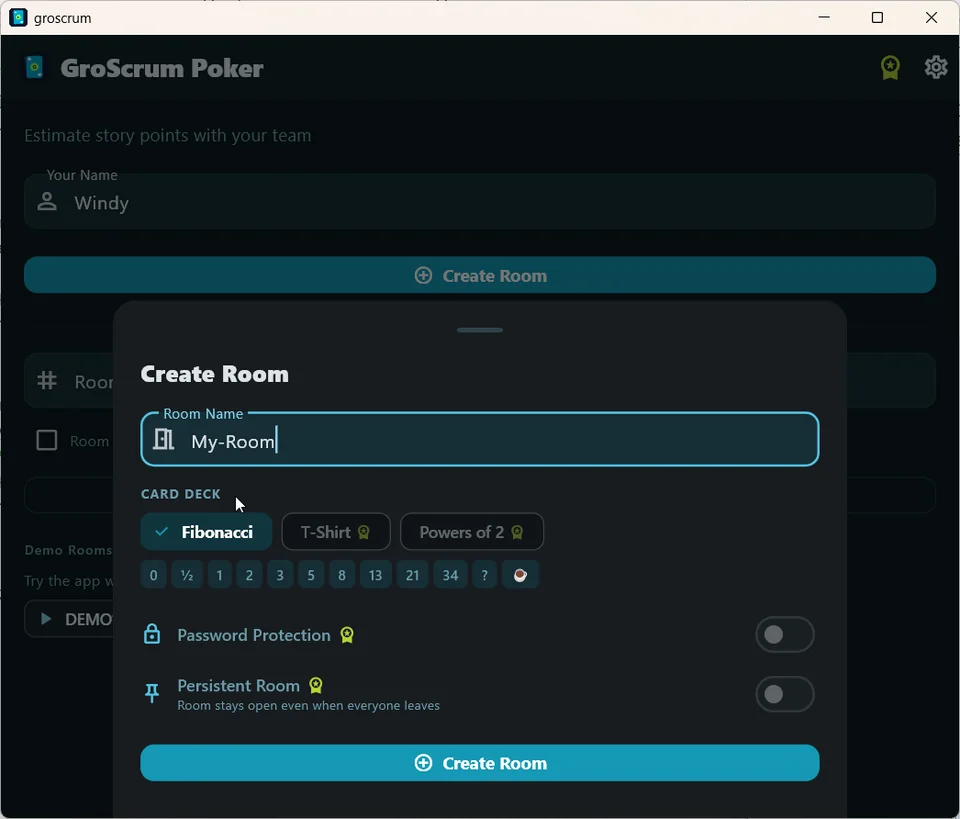Check the Room checkbox behind the dialog

pyautogui.click(x=47, y=440)
